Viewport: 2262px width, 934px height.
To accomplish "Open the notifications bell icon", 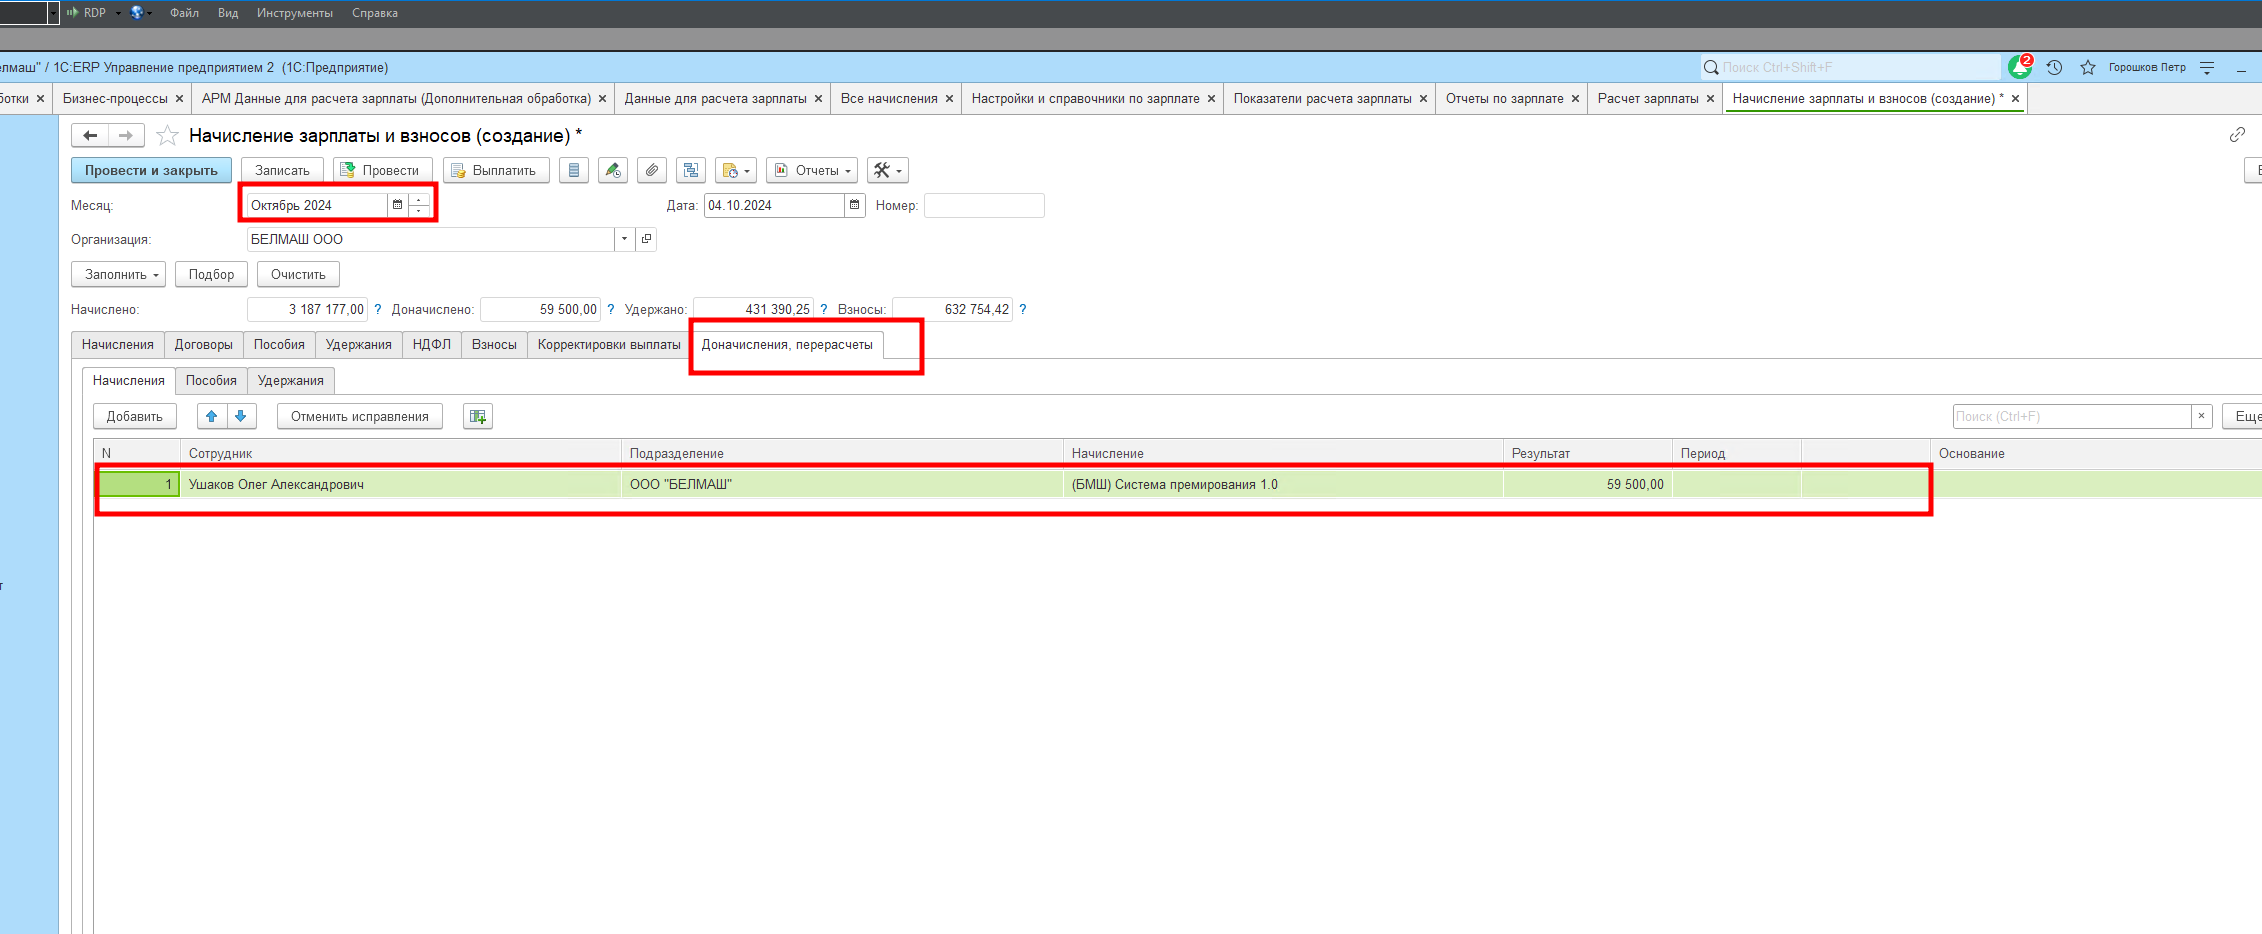I will coord(2019,68).
